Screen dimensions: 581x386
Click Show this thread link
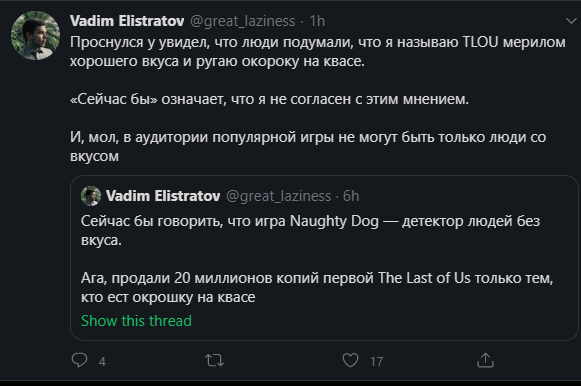[136, 321]
